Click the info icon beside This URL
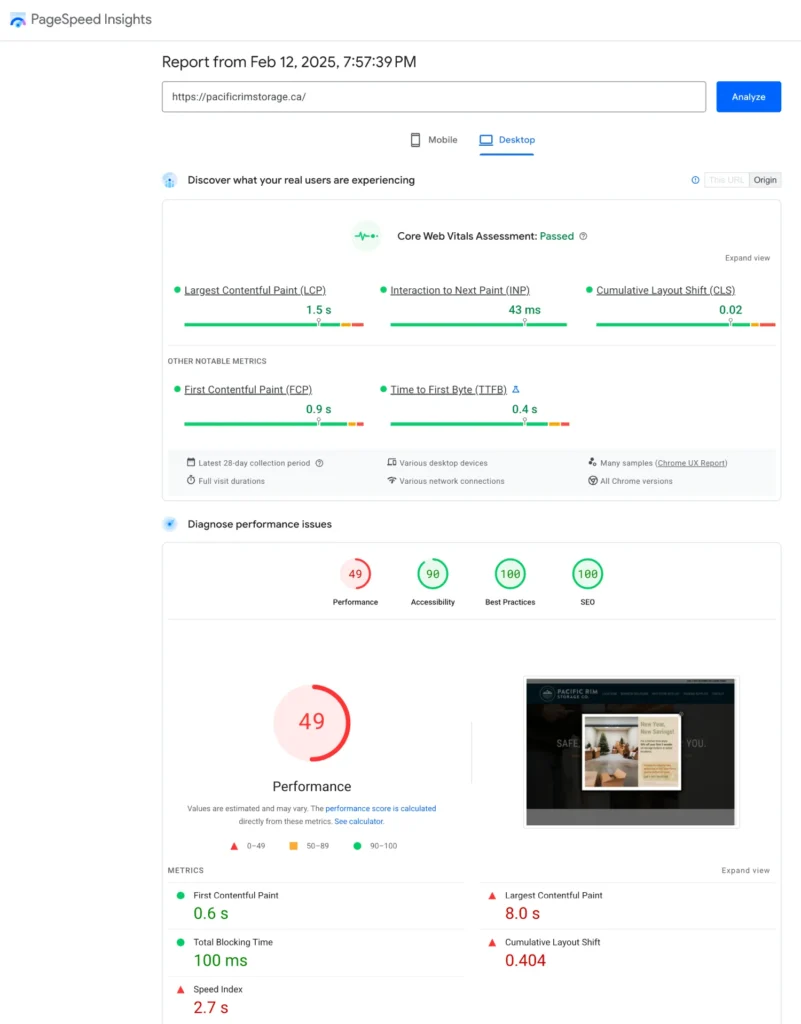801x1024 pixels. (695, 180)
